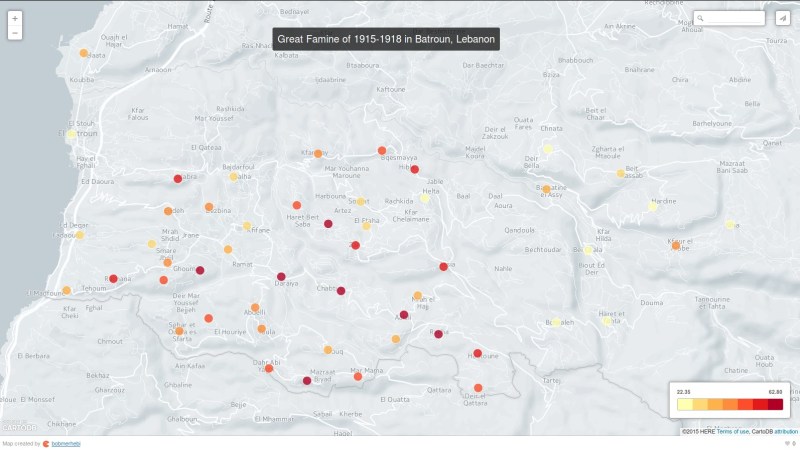This screenshot has height=451, width=800.
Task: Click the darkest red legend swatch
Action: click(776, 405)
